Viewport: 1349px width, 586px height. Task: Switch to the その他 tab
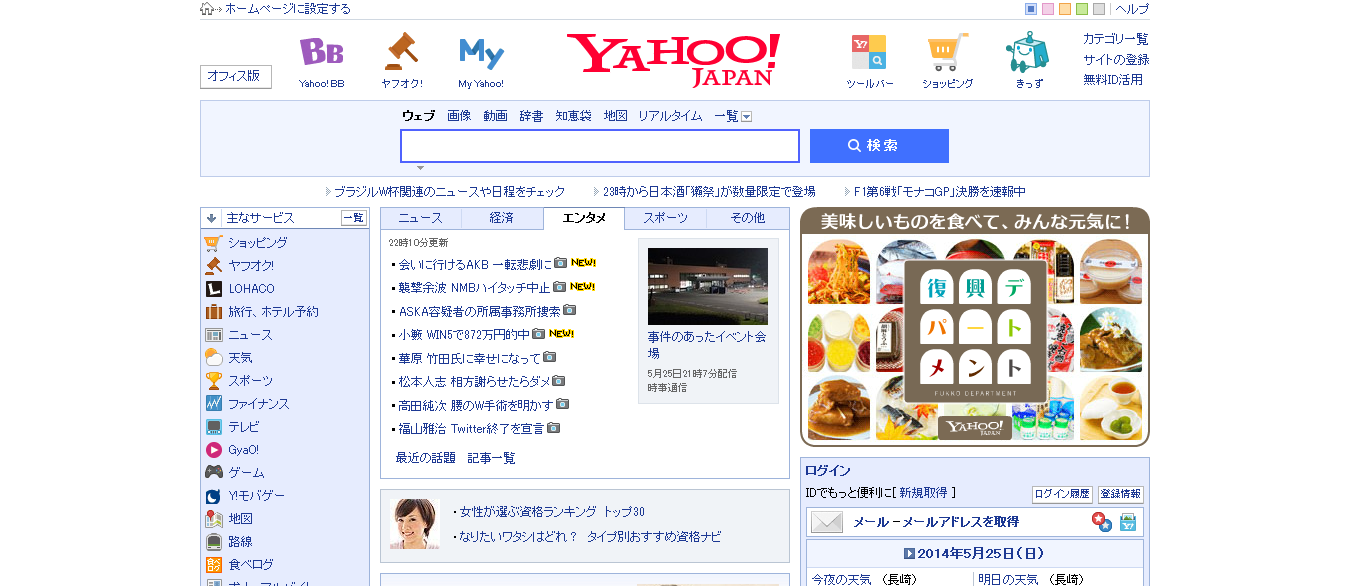(747, 218)
